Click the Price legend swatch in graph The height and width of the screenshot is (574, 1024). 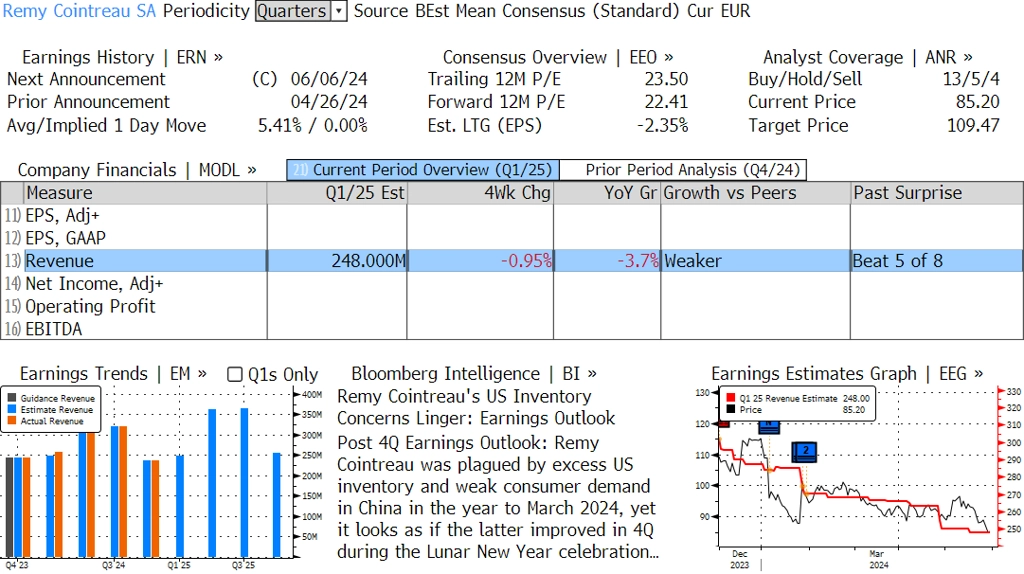click(x=730, y=409)
